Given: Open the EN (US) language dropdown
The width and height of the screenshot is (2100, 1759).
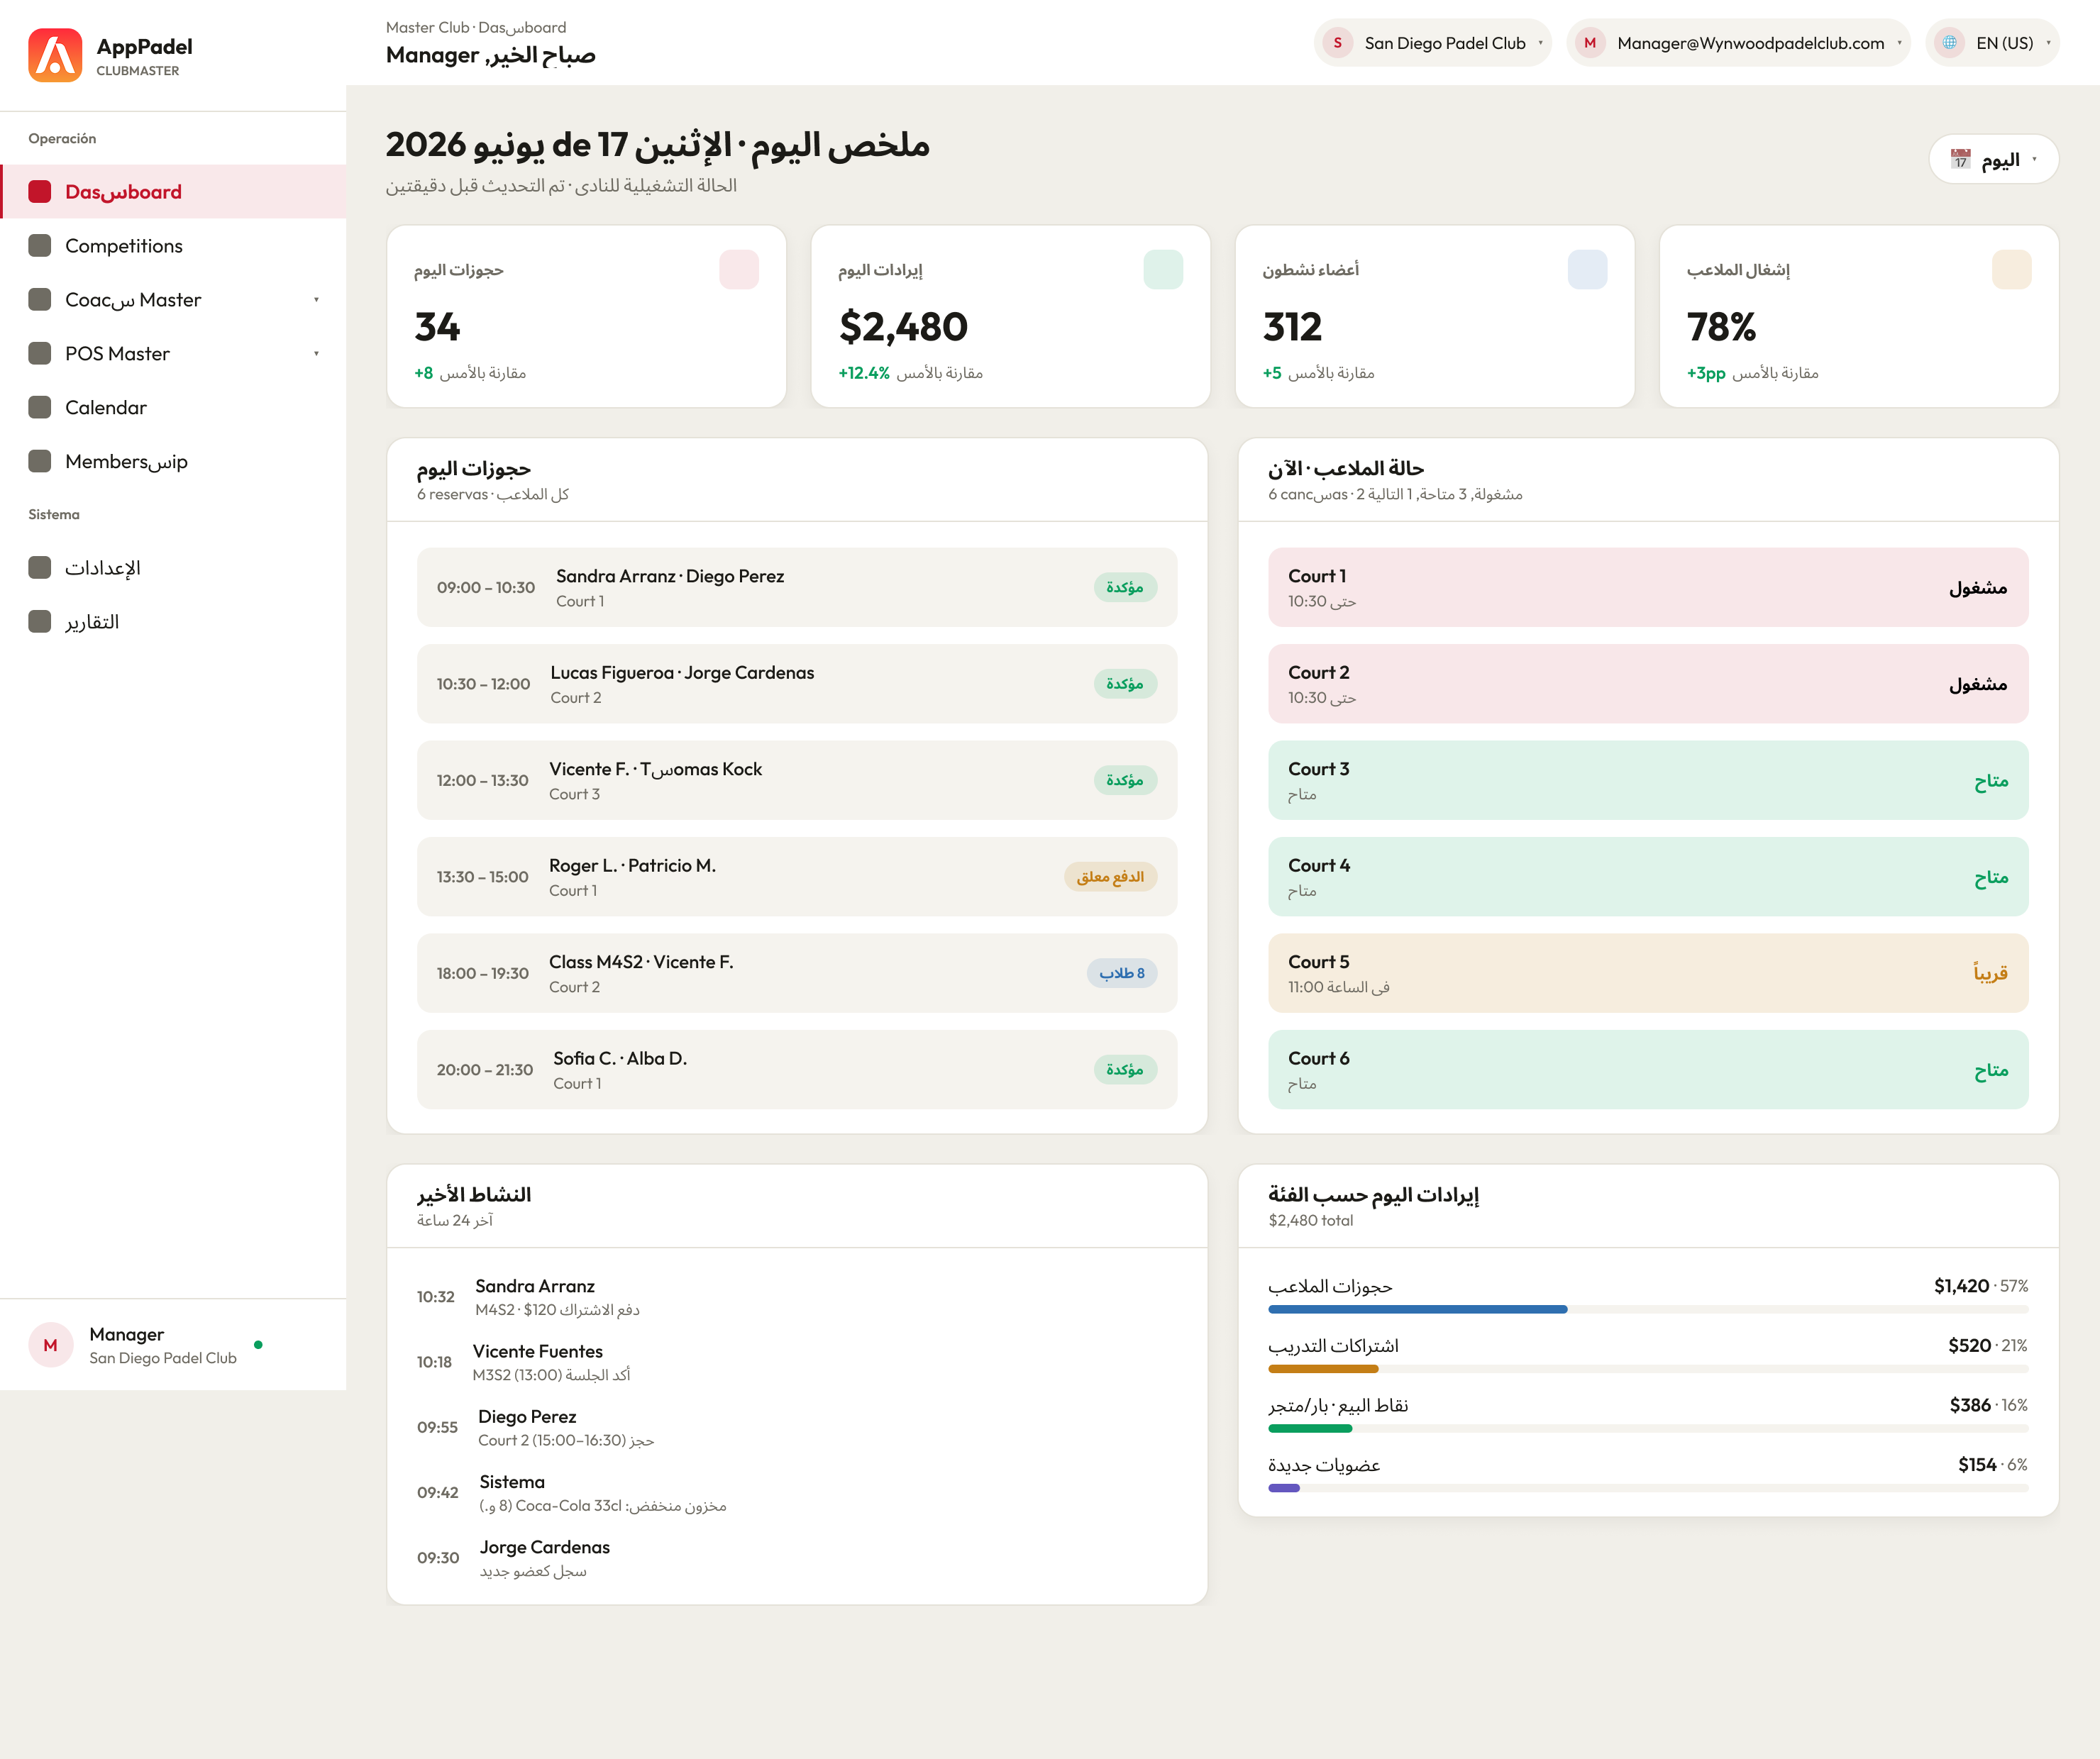Looking at the screenshot, I should tap(1992, 43).
